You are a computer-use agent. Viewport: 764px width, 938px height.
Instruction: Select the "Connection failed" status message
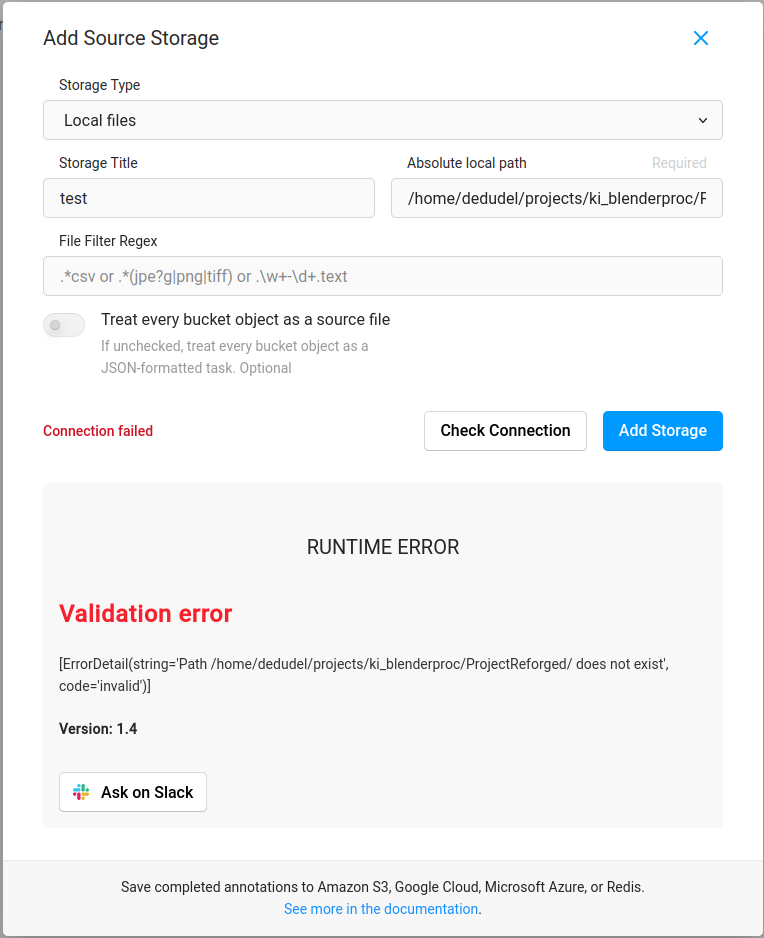(97, 431)
